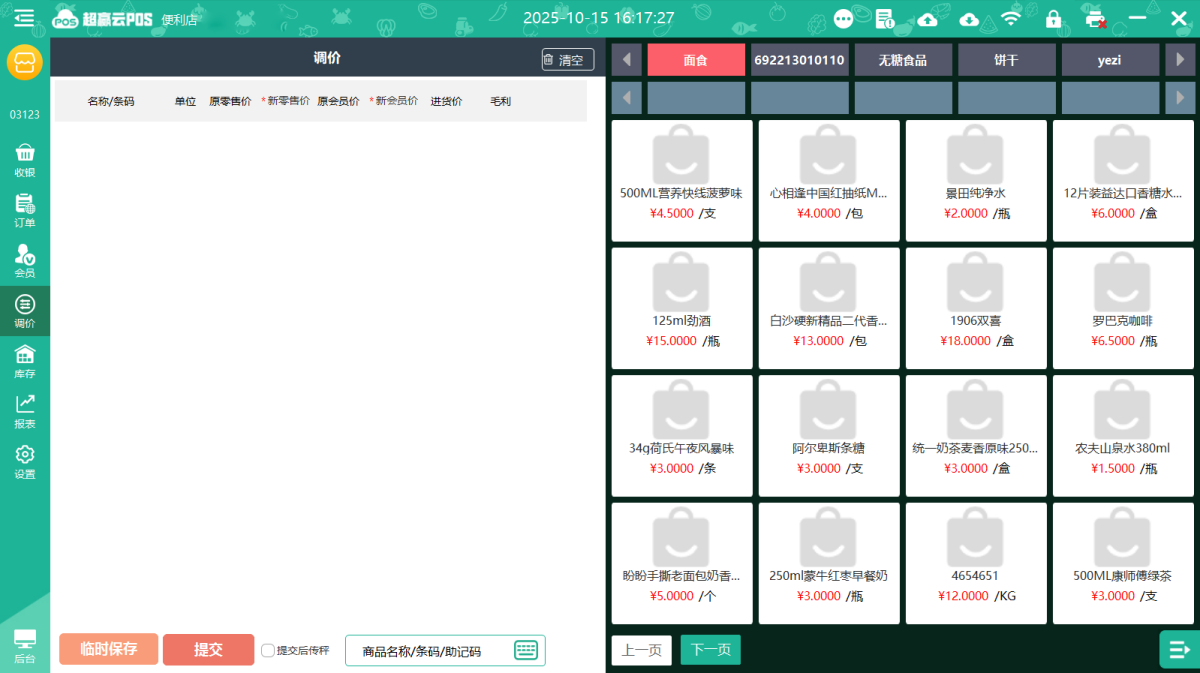Image resolution: width=1200 pixels, height=673 pixels.
Task: Open 报表 reports in sidebar
Action: pos(25,411)
